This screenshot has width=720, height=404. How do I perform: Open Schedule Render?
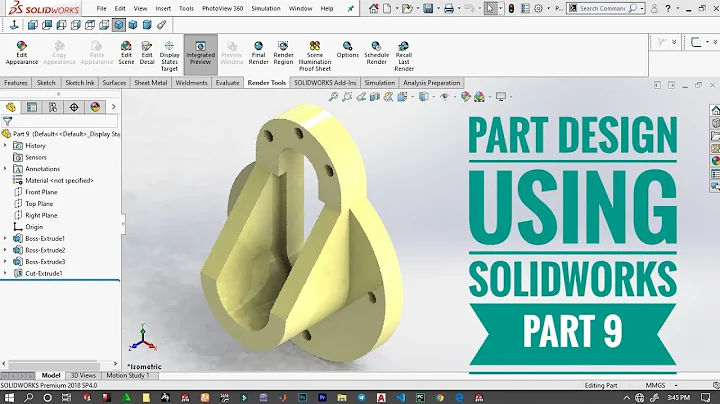point(377,53)
